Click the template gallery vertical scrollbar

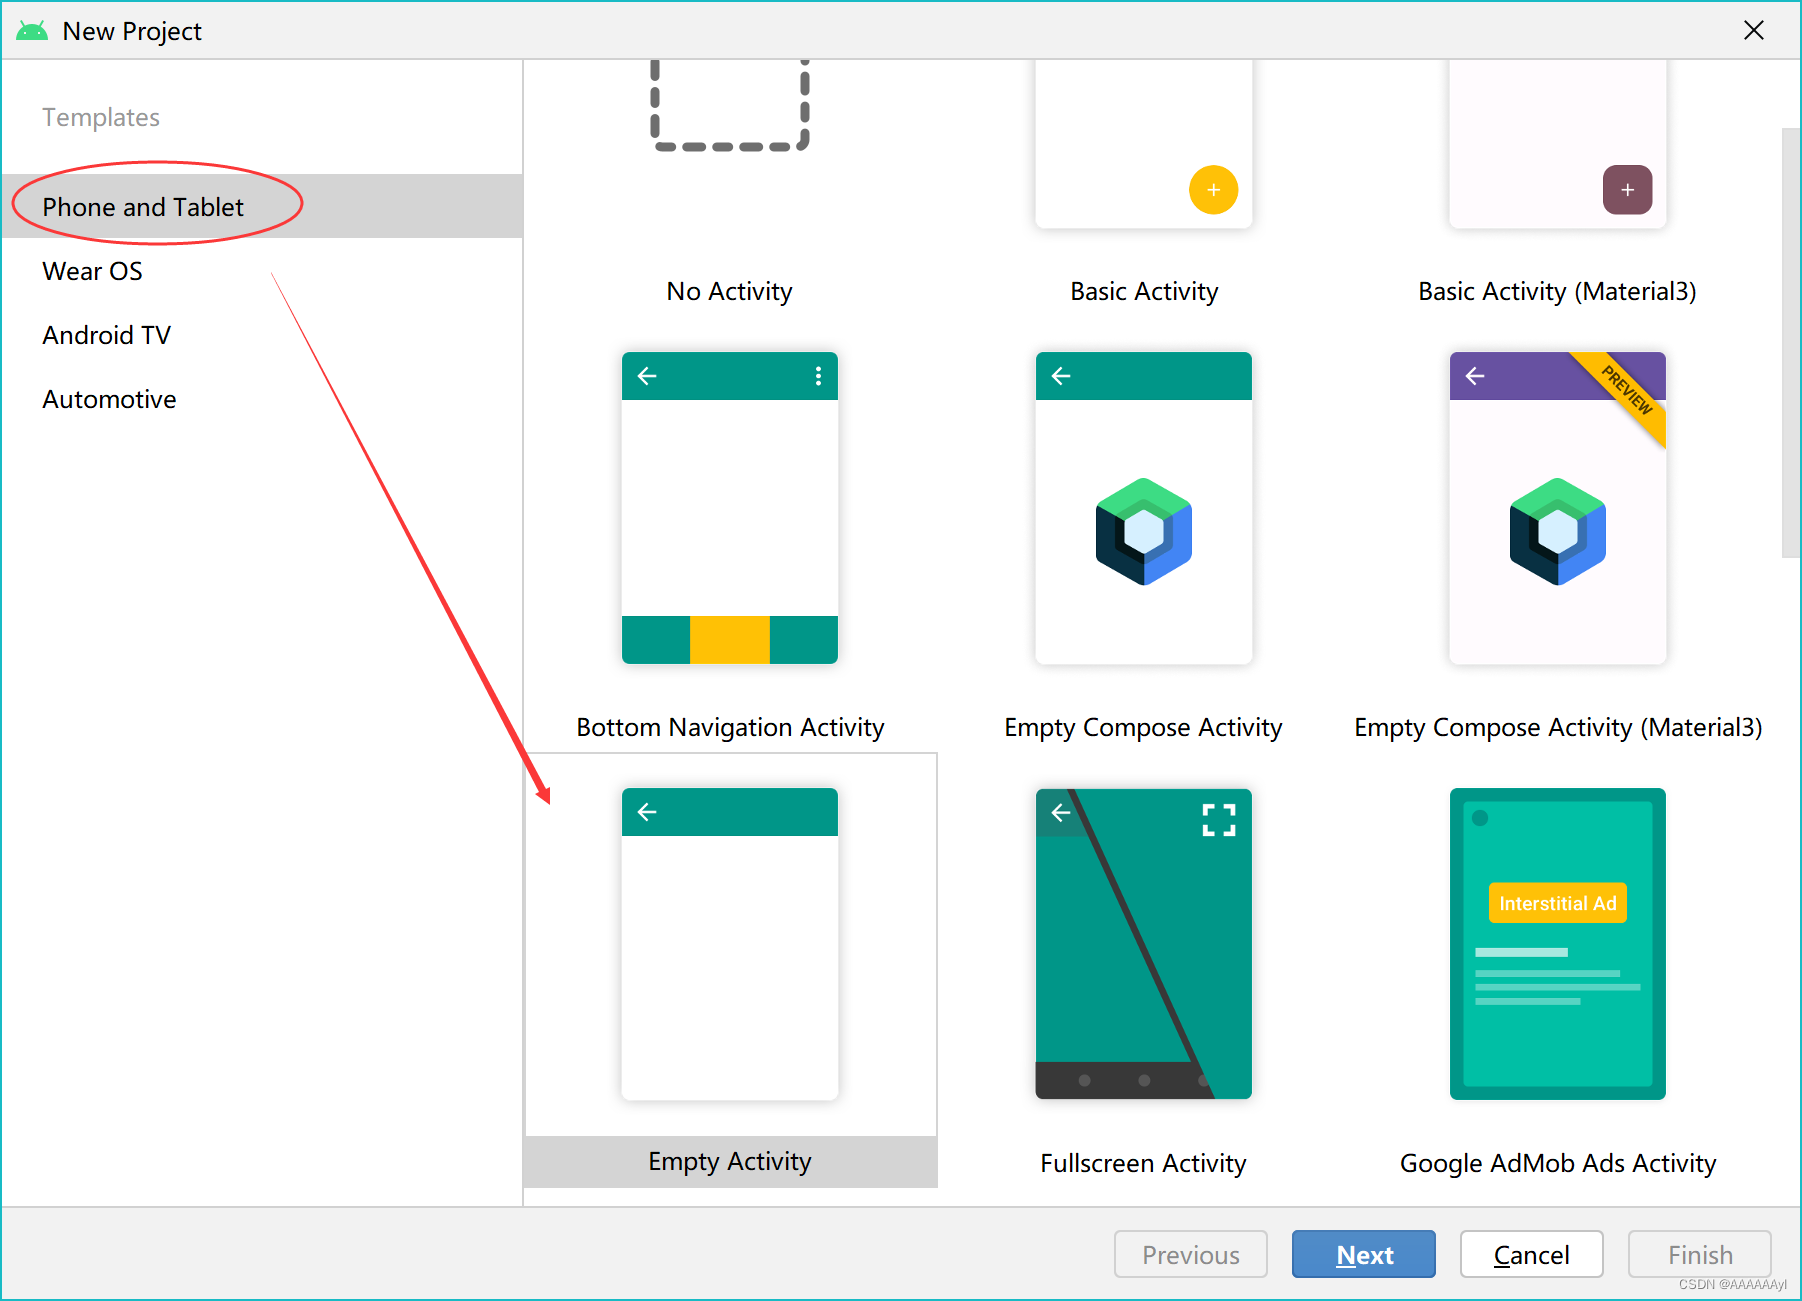coord(1791,342)
